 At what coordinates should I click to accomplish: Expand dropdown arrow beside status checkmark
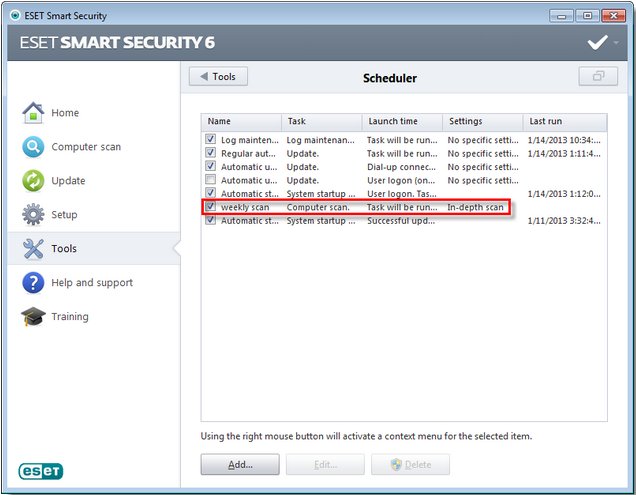pos(616,42)
